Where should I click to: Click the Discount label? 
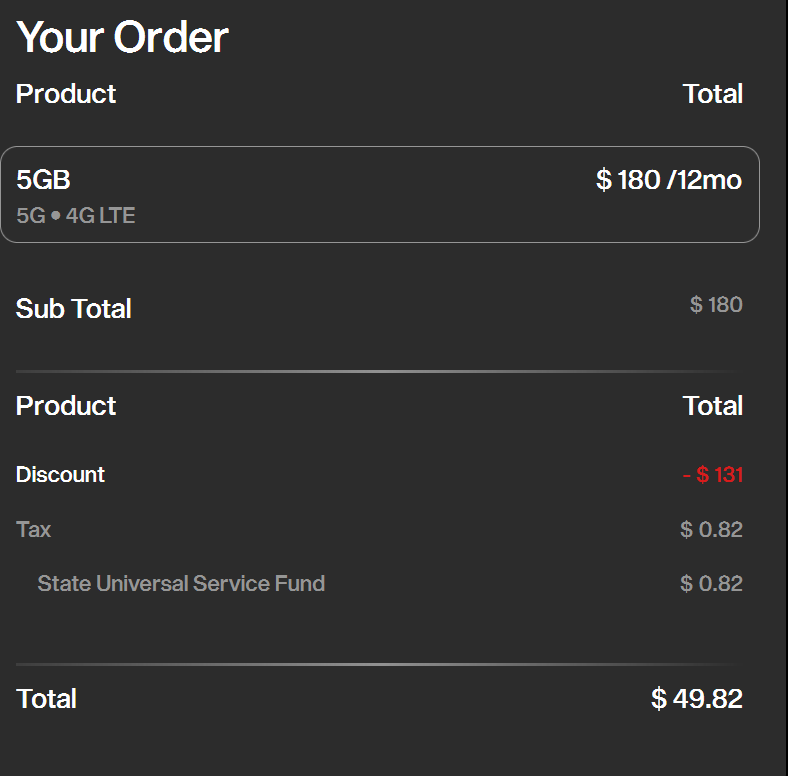60,475
